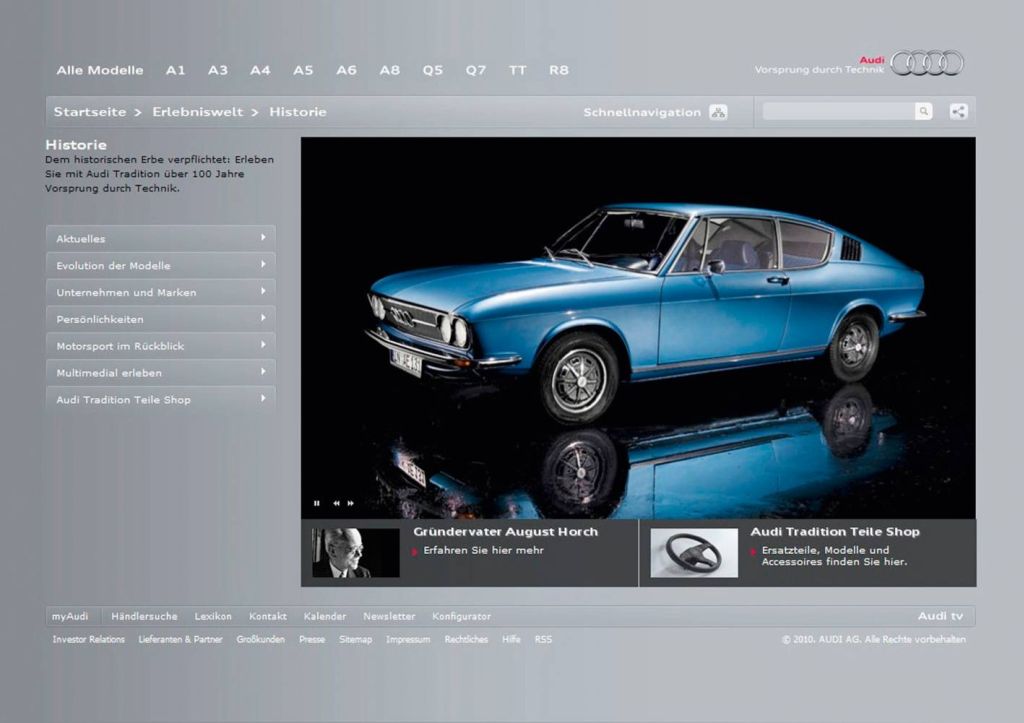1024x723 pixels.
Task: Click red arrow beside Ersatzteile text
Action: pyautogui.click(x=753, y=551)
